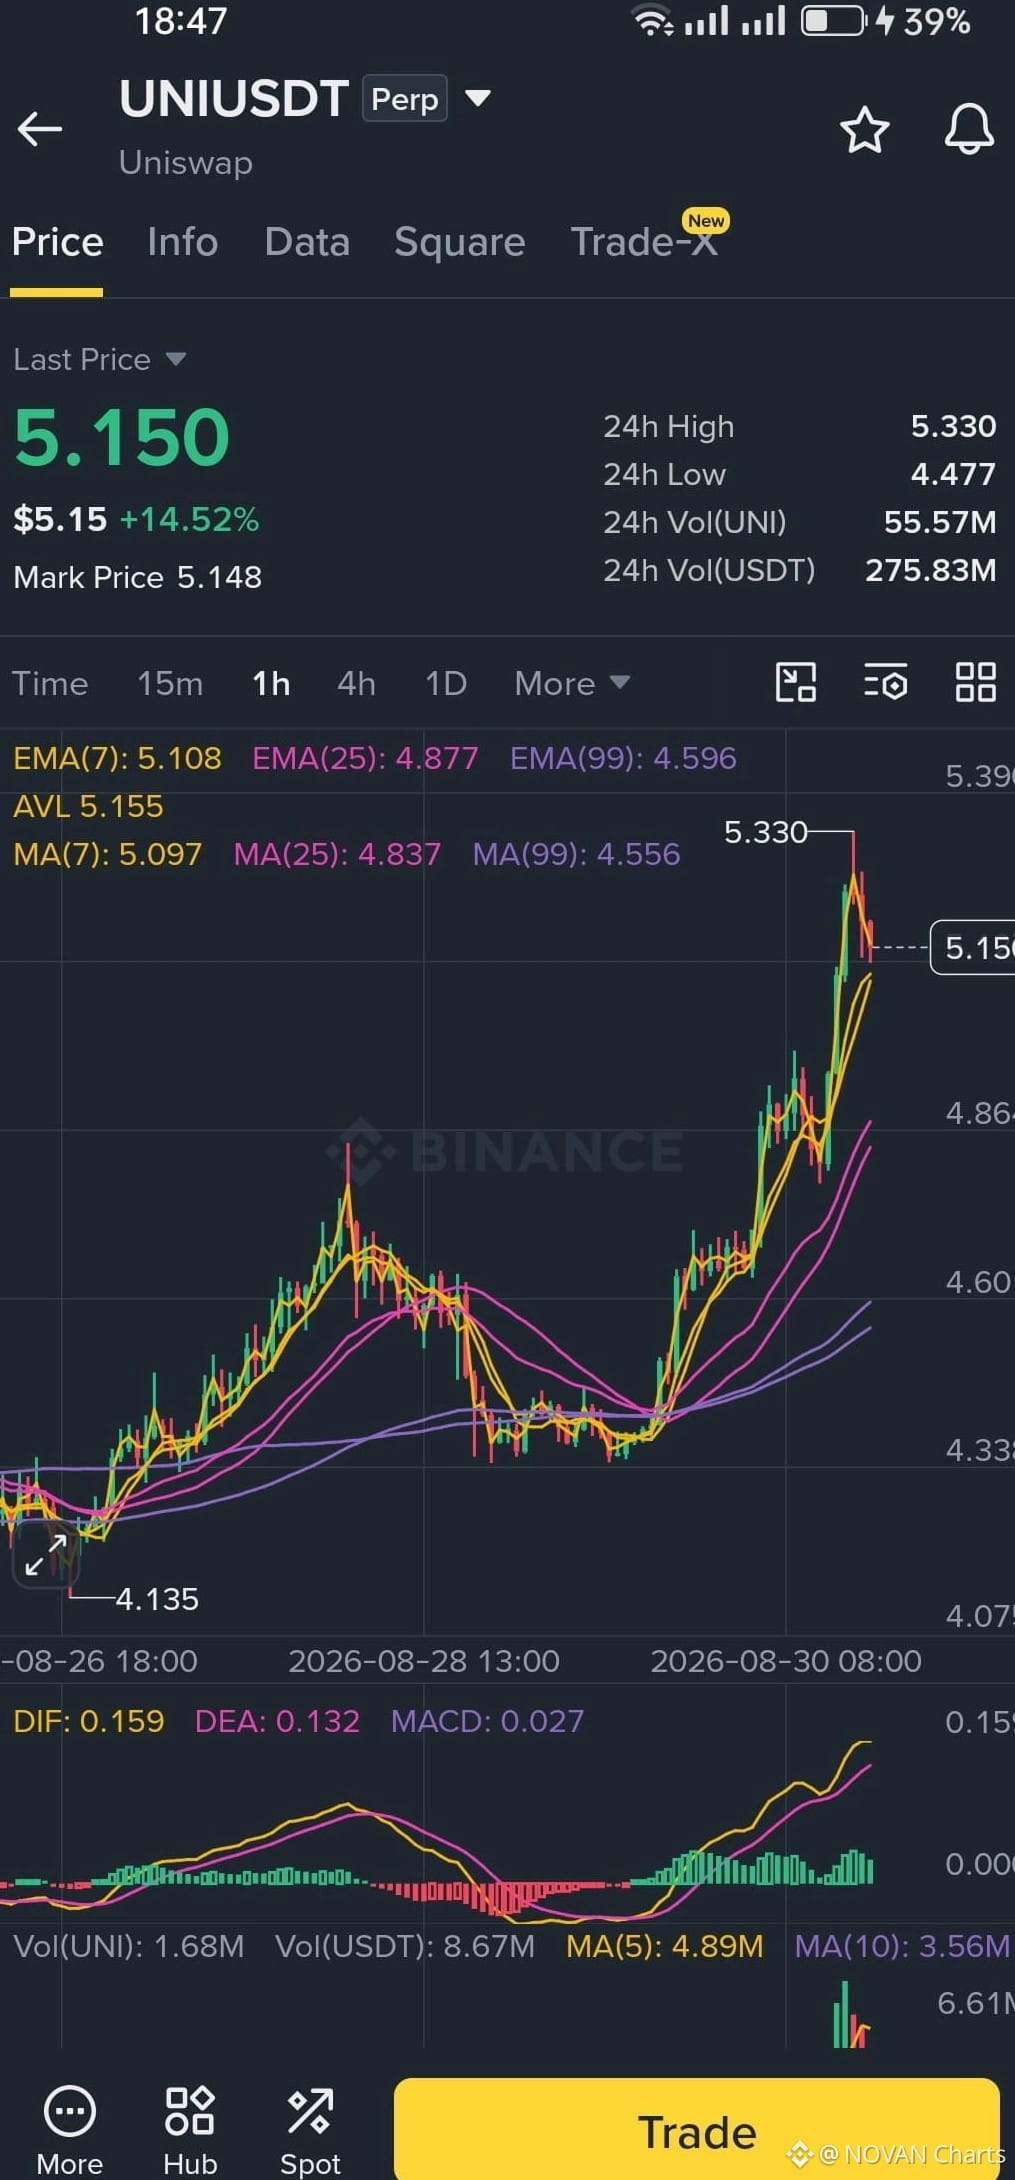Tap the Uniswap subtitle

point(186,162)
